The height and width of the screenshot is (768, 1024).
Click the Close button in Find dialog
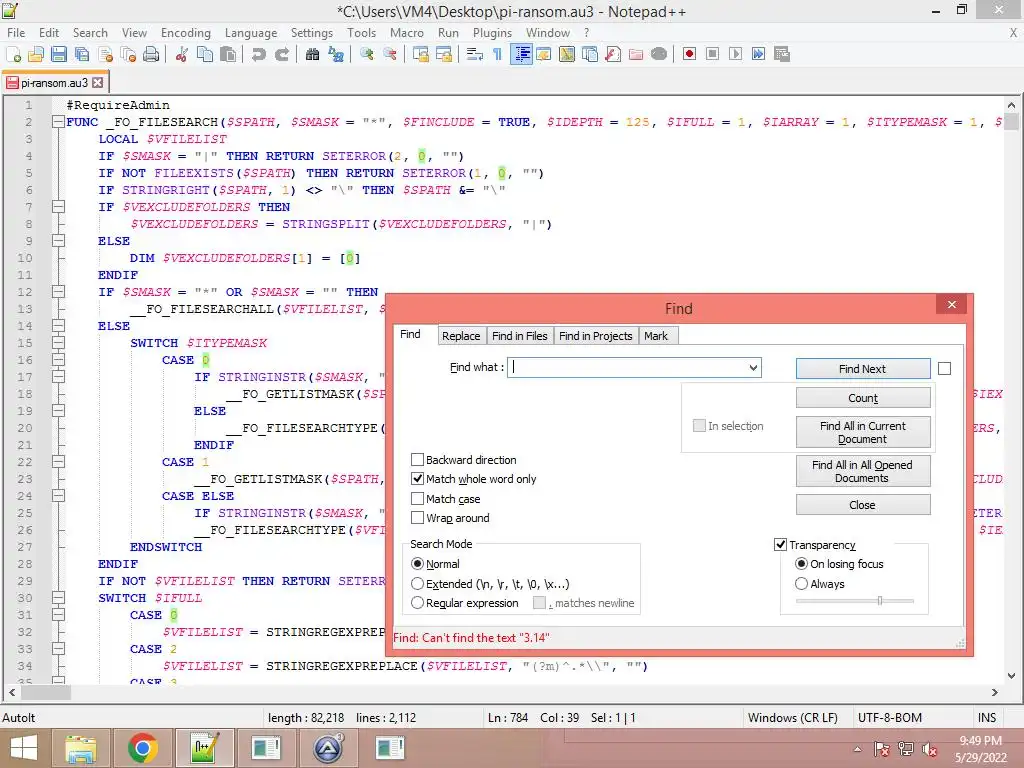(863, 505)
